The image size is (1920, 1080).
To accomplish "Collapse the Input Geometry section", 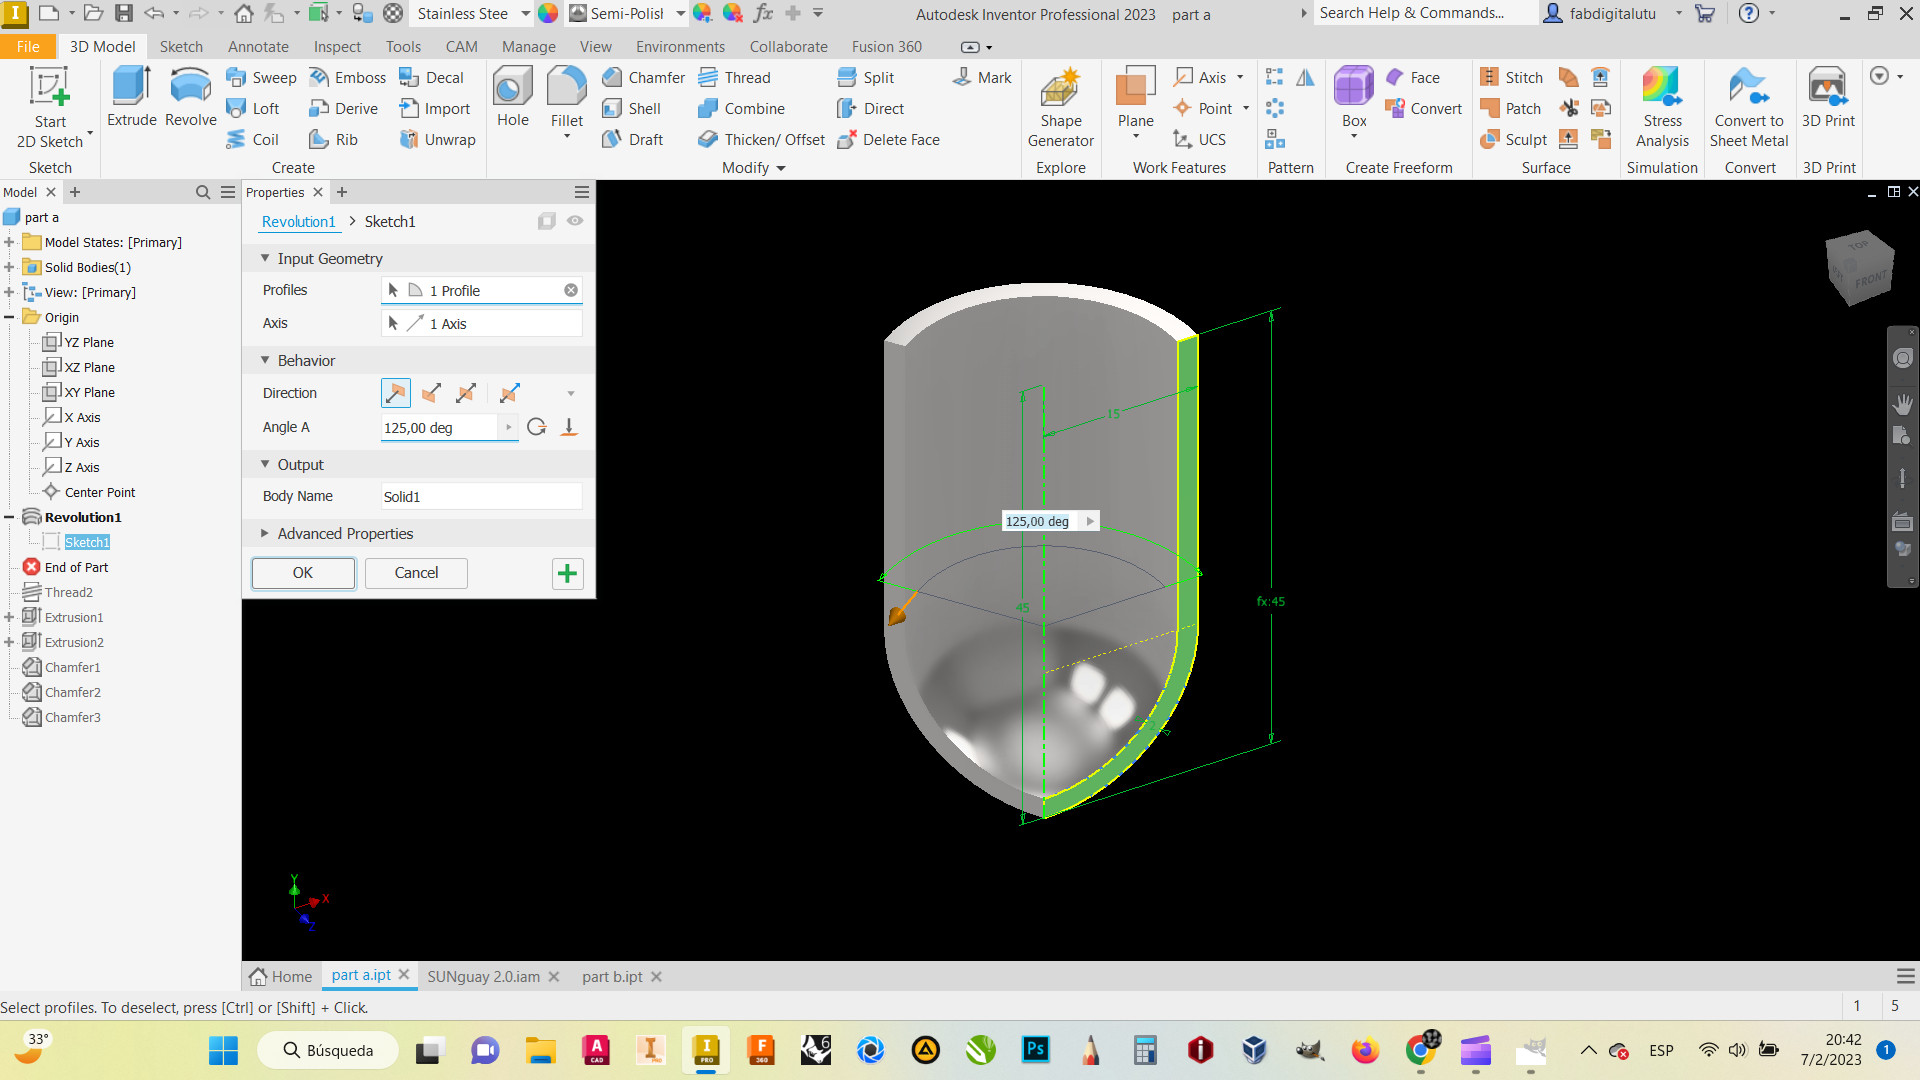I will pyautogui.click(x=265, y=258).
